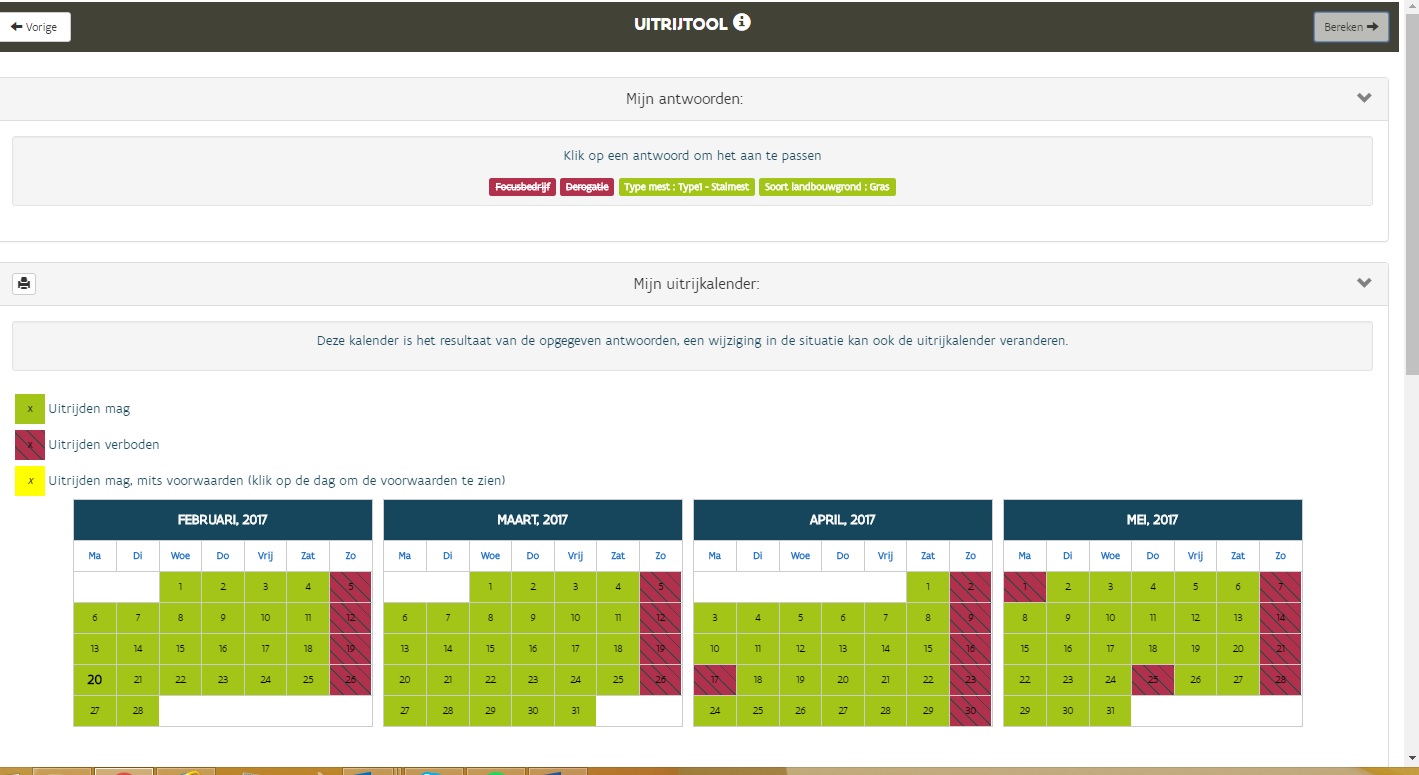Change the Soort landbouwgrond Gras answer

[x=827, y=187]
